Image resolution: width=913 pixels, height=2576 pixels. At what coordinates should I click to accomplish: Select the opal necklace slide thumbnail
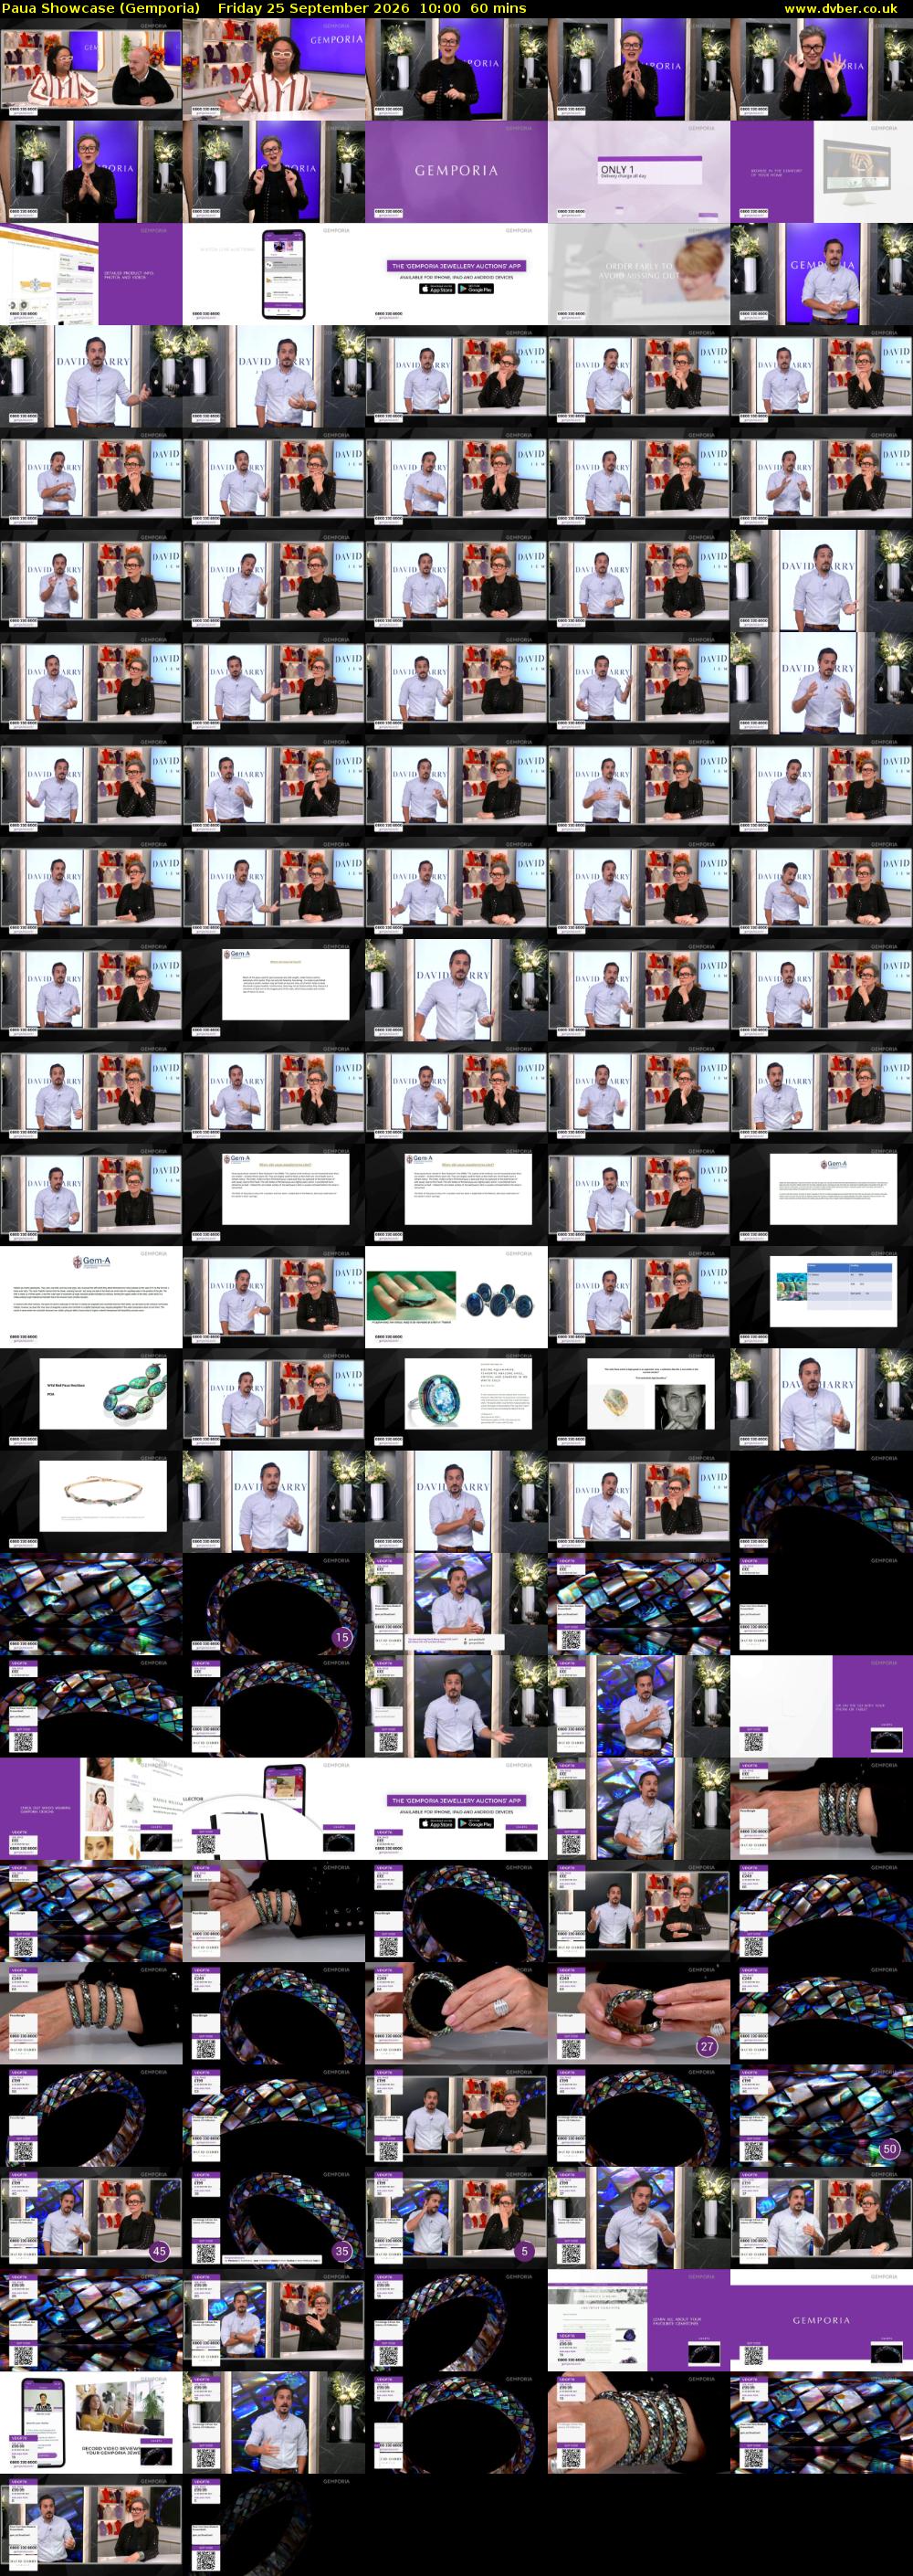click(91, 1400)
